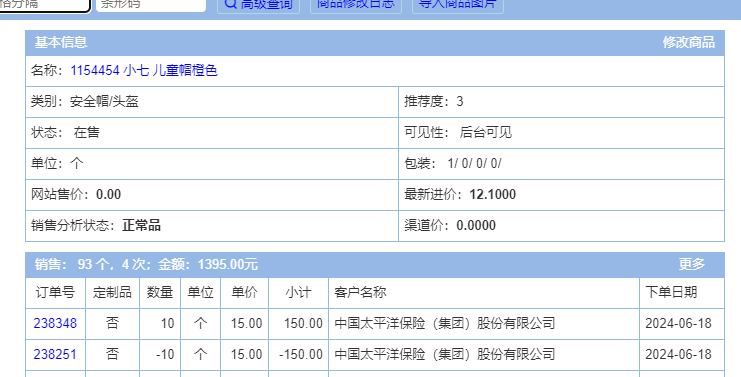Select the 最新进价：12.1000 cell
Screen dimensions: 741x377
point(561,195)
